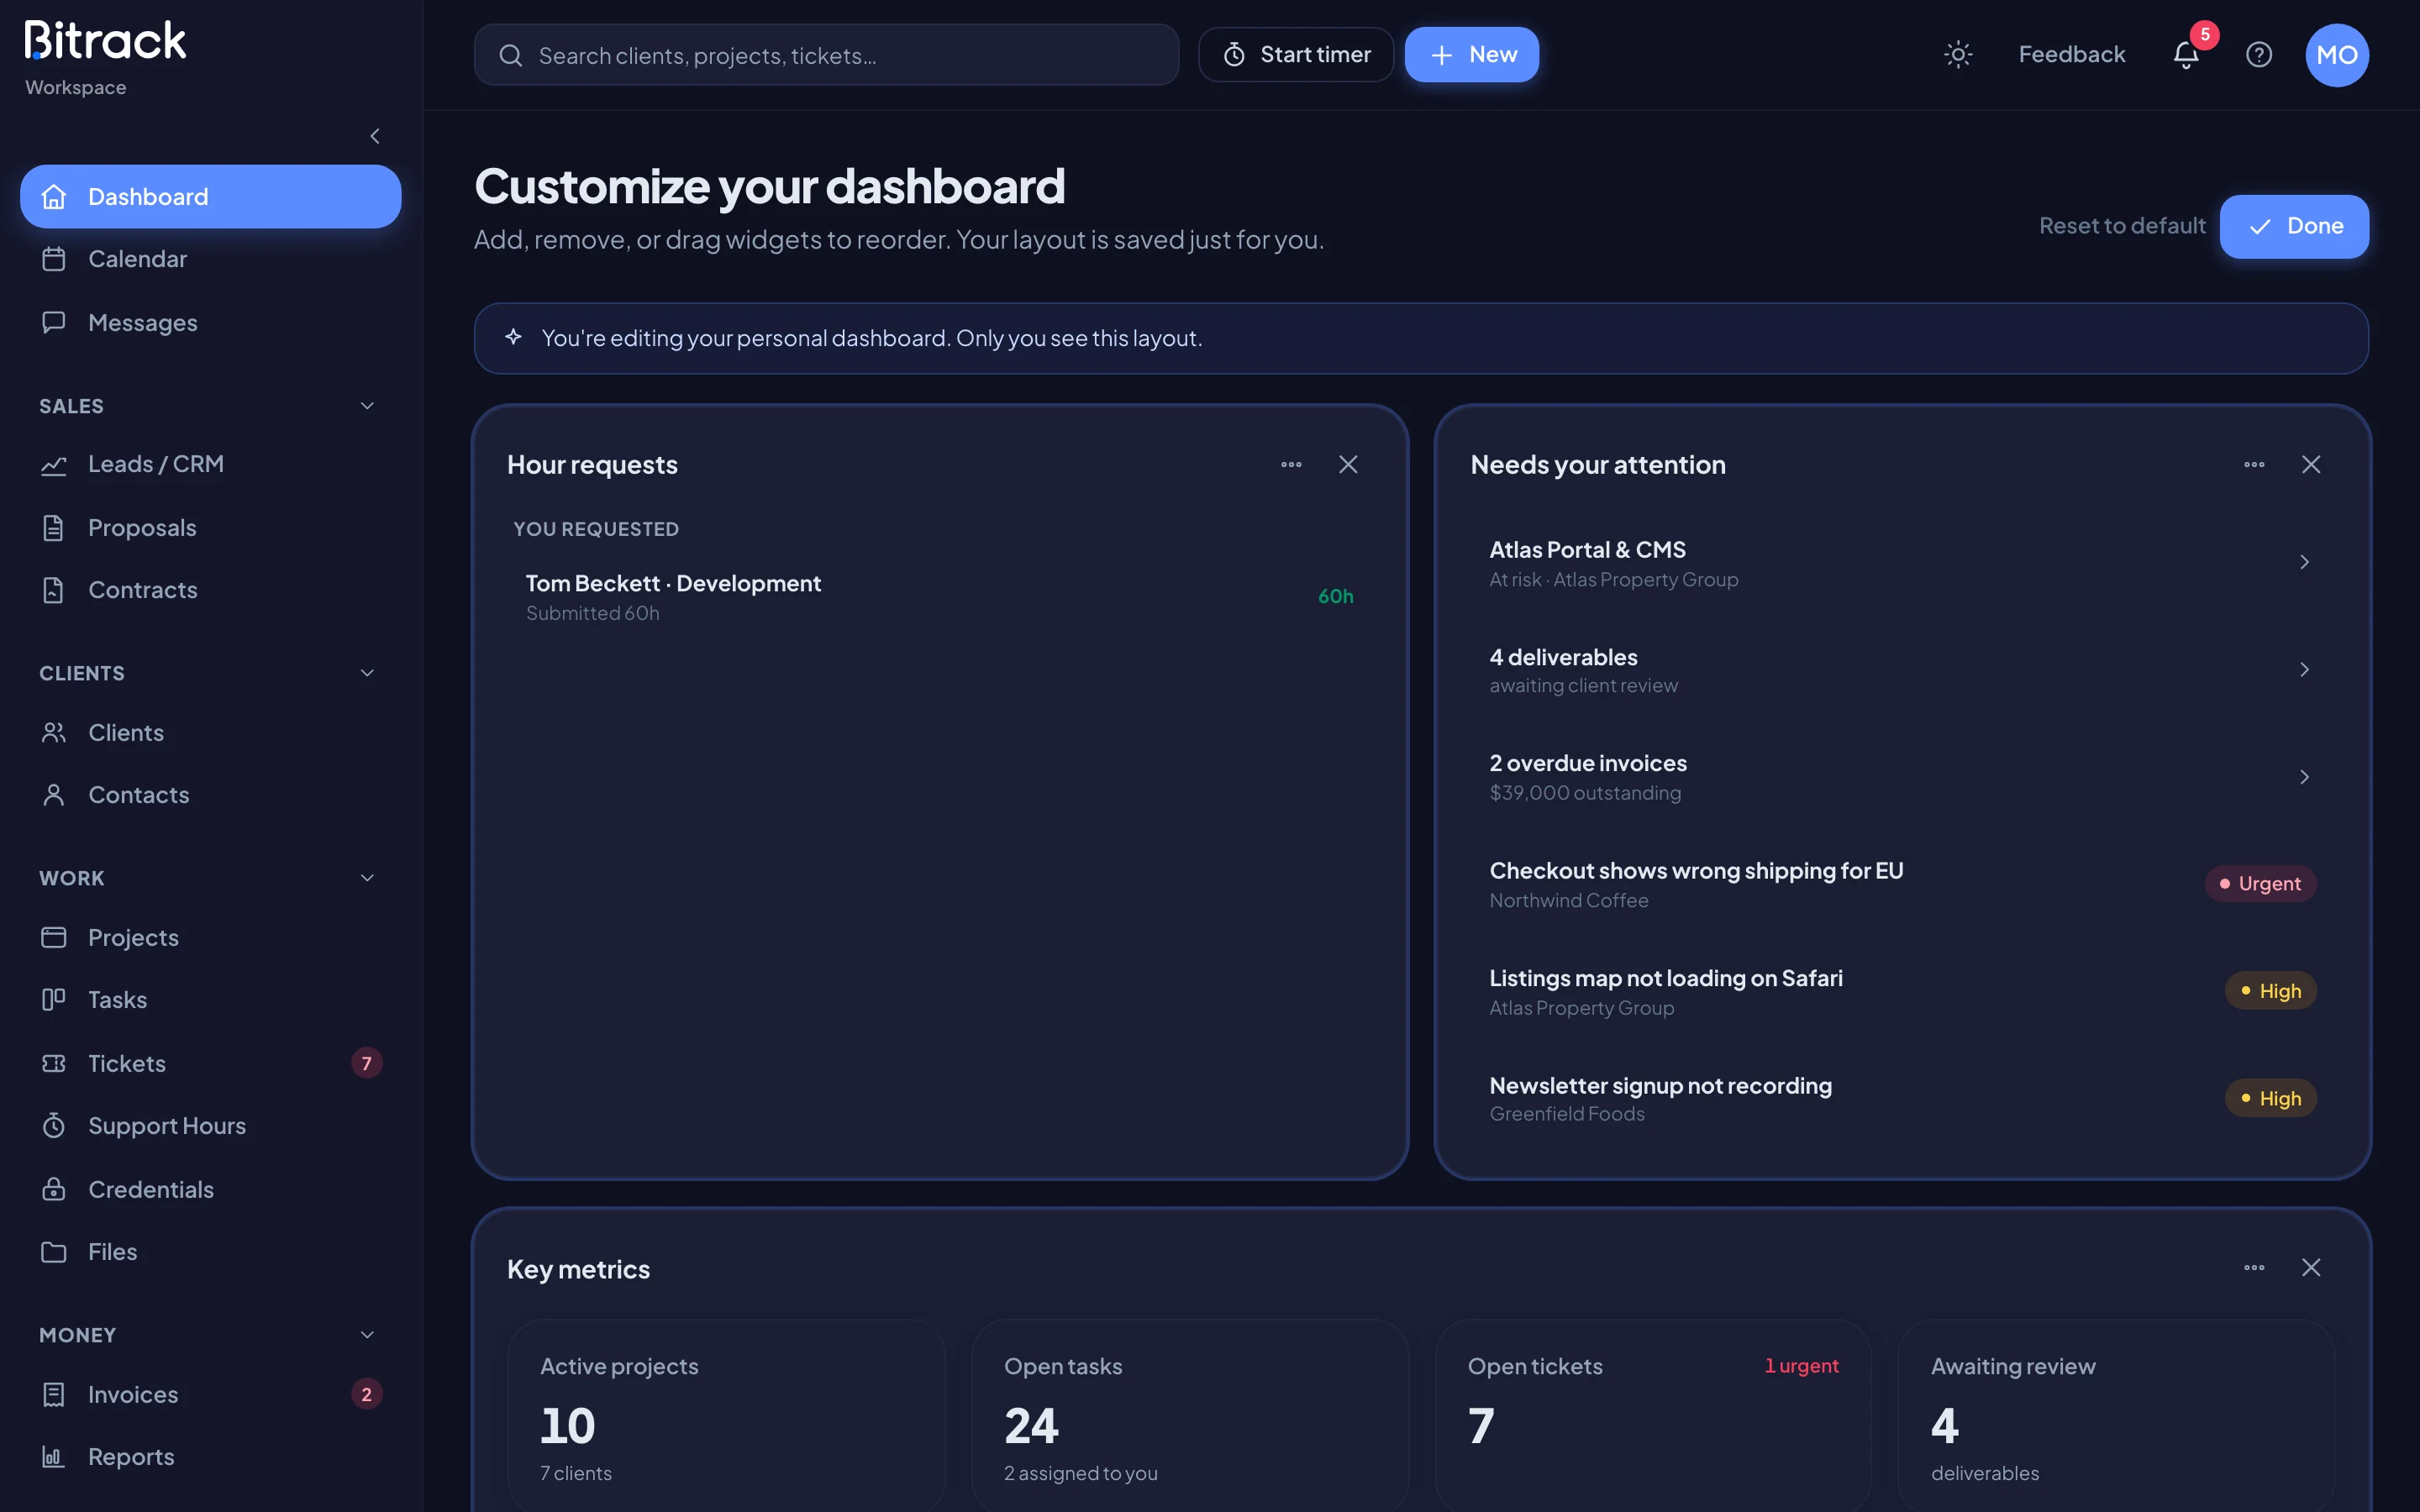Open Atlas Portal & CMS row chevron

coord(2304,562)
